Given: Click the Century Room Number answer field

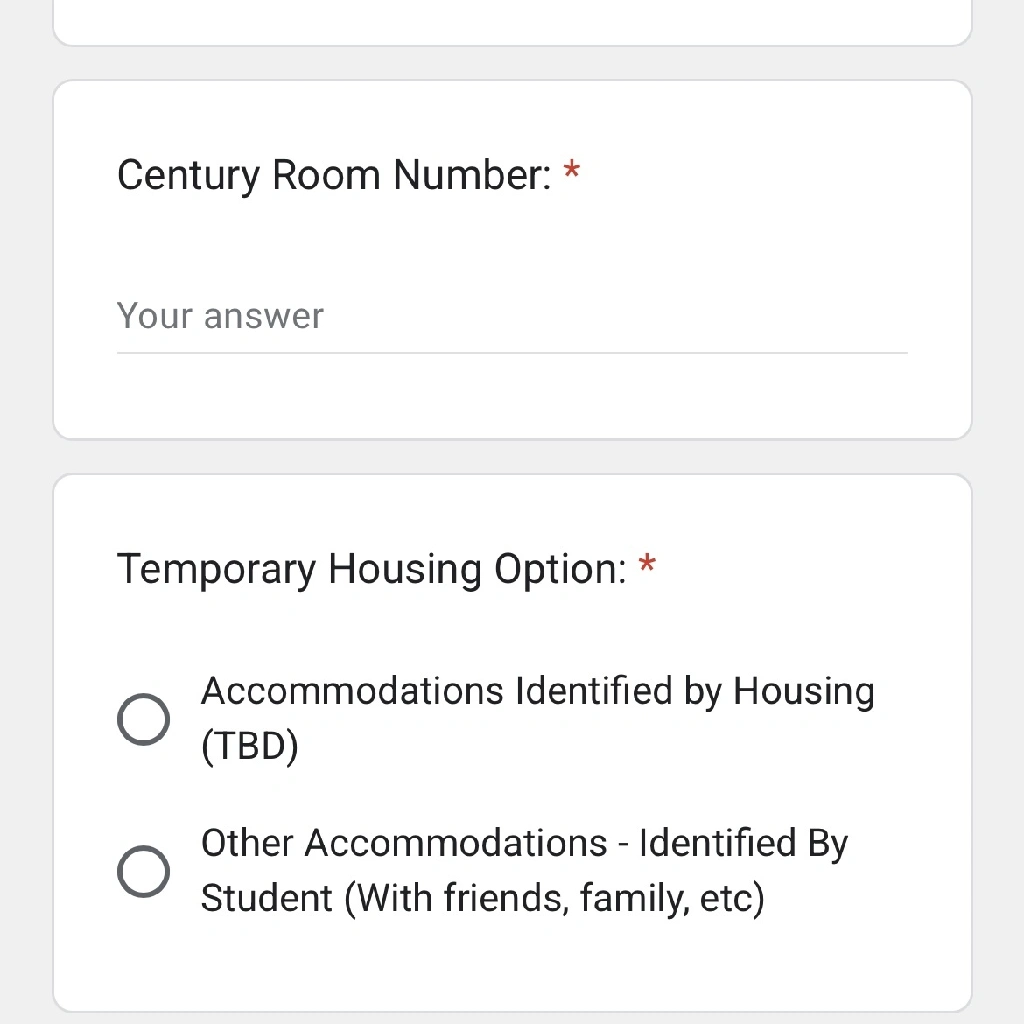Looking at the screenshot, I should tap(512, 317).
